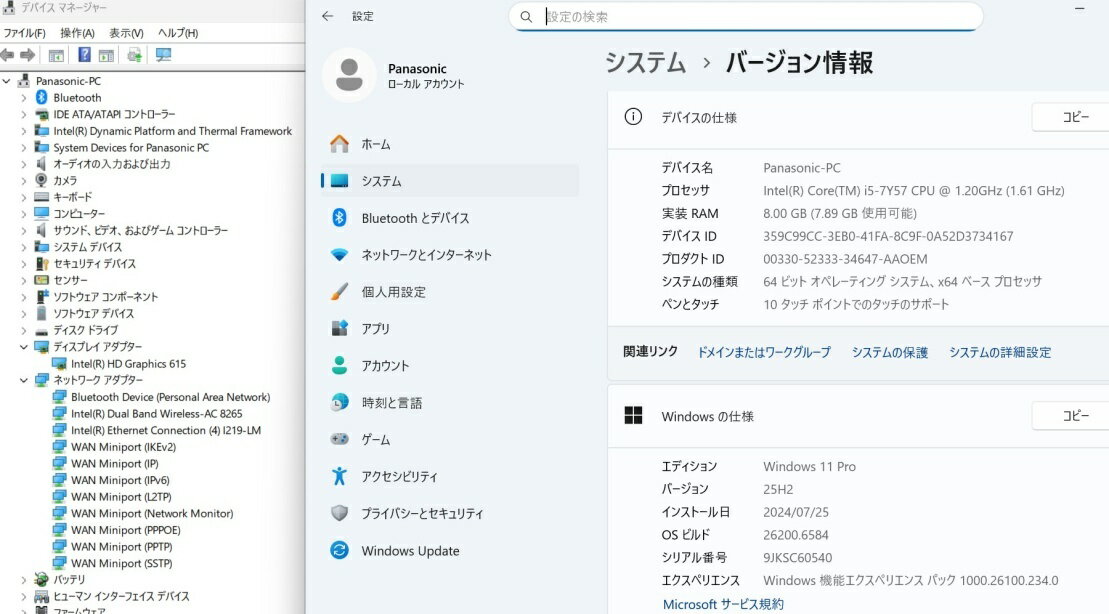This screenshot has height=614, width=1109.
Task: Select the Intel(R) HD Graphics 615 device
Action: (x=128, y=364)
